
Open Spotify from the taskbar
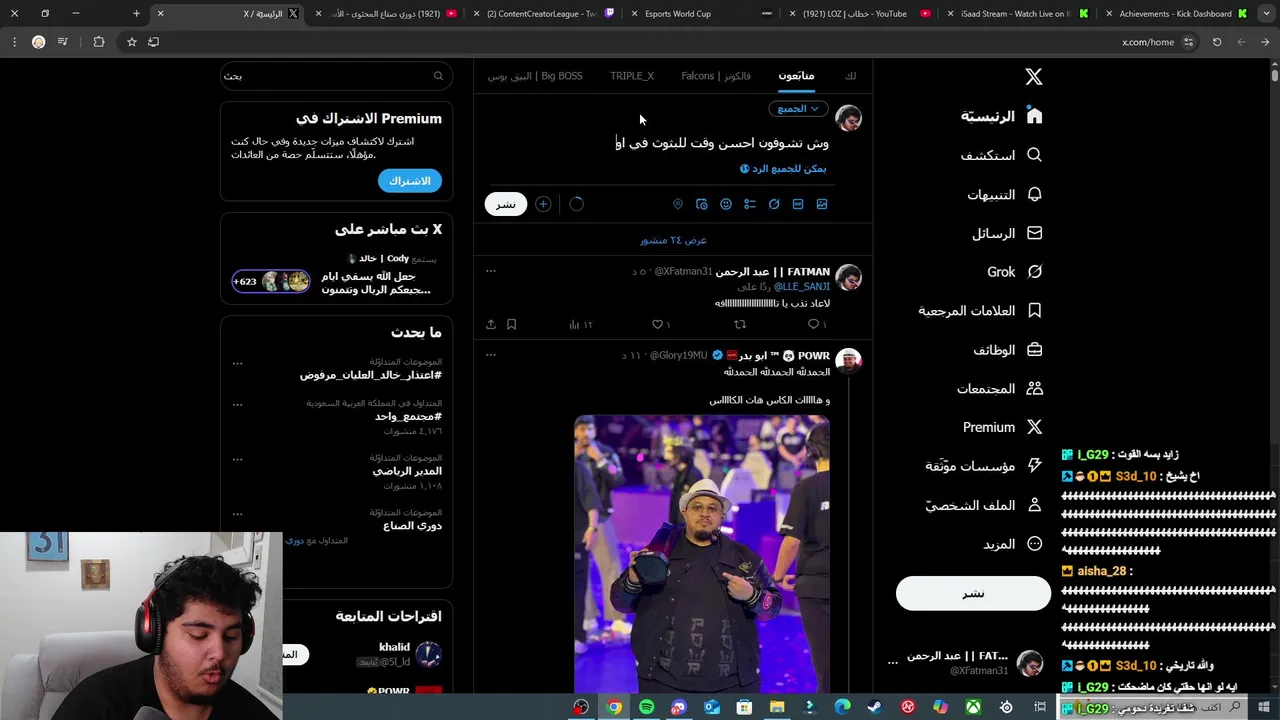(646, 707)
